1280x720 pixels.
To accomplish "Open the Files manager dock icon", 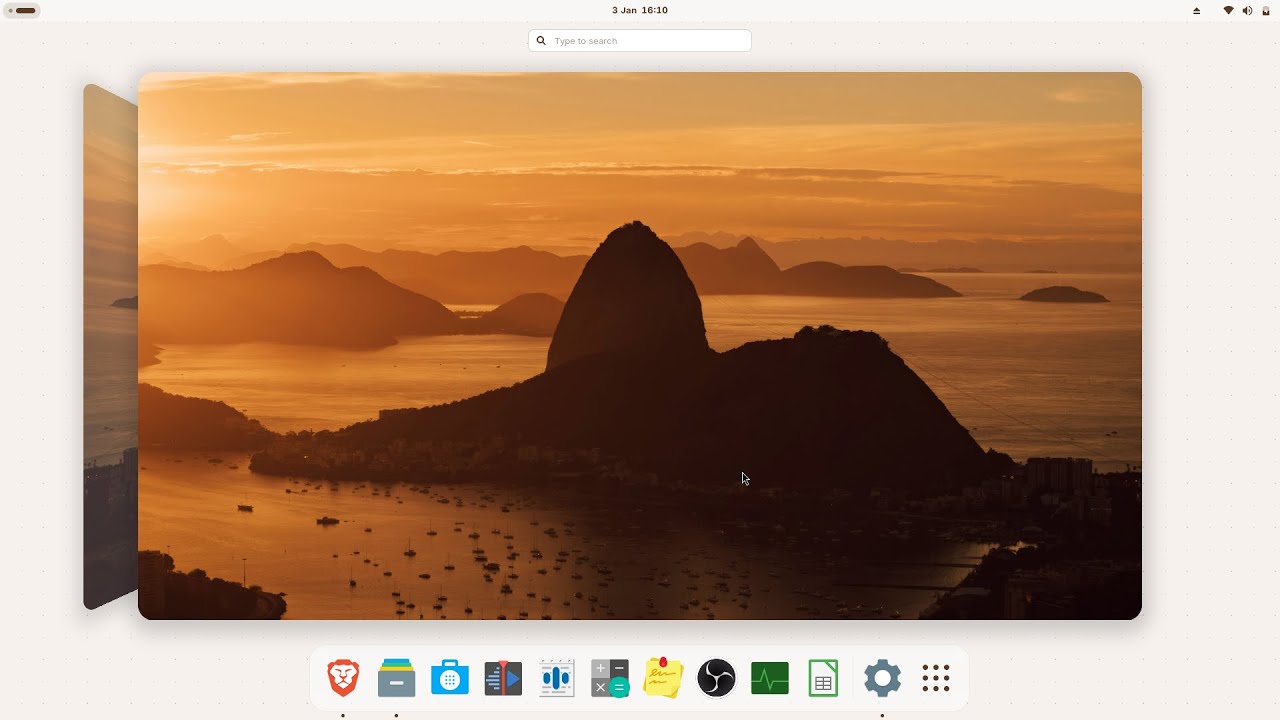I will (397, 679).
